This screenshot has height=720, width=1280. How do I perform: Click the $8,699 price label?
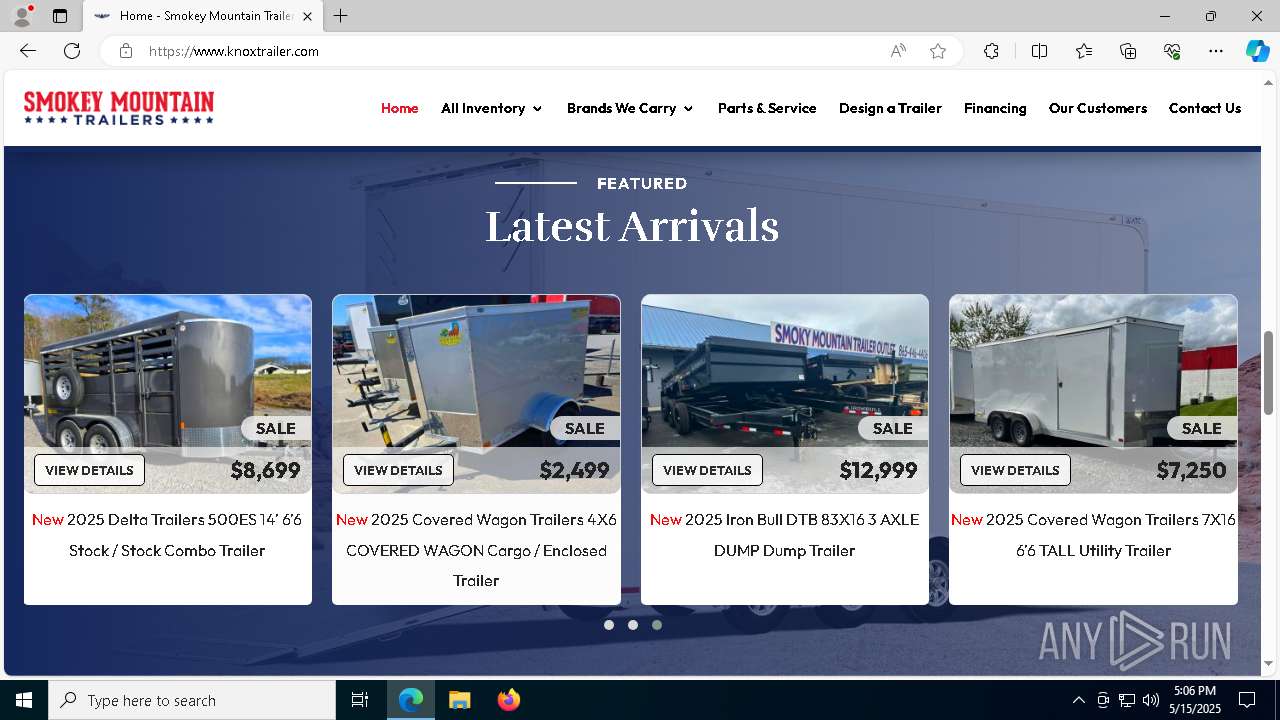coord(265,470)
